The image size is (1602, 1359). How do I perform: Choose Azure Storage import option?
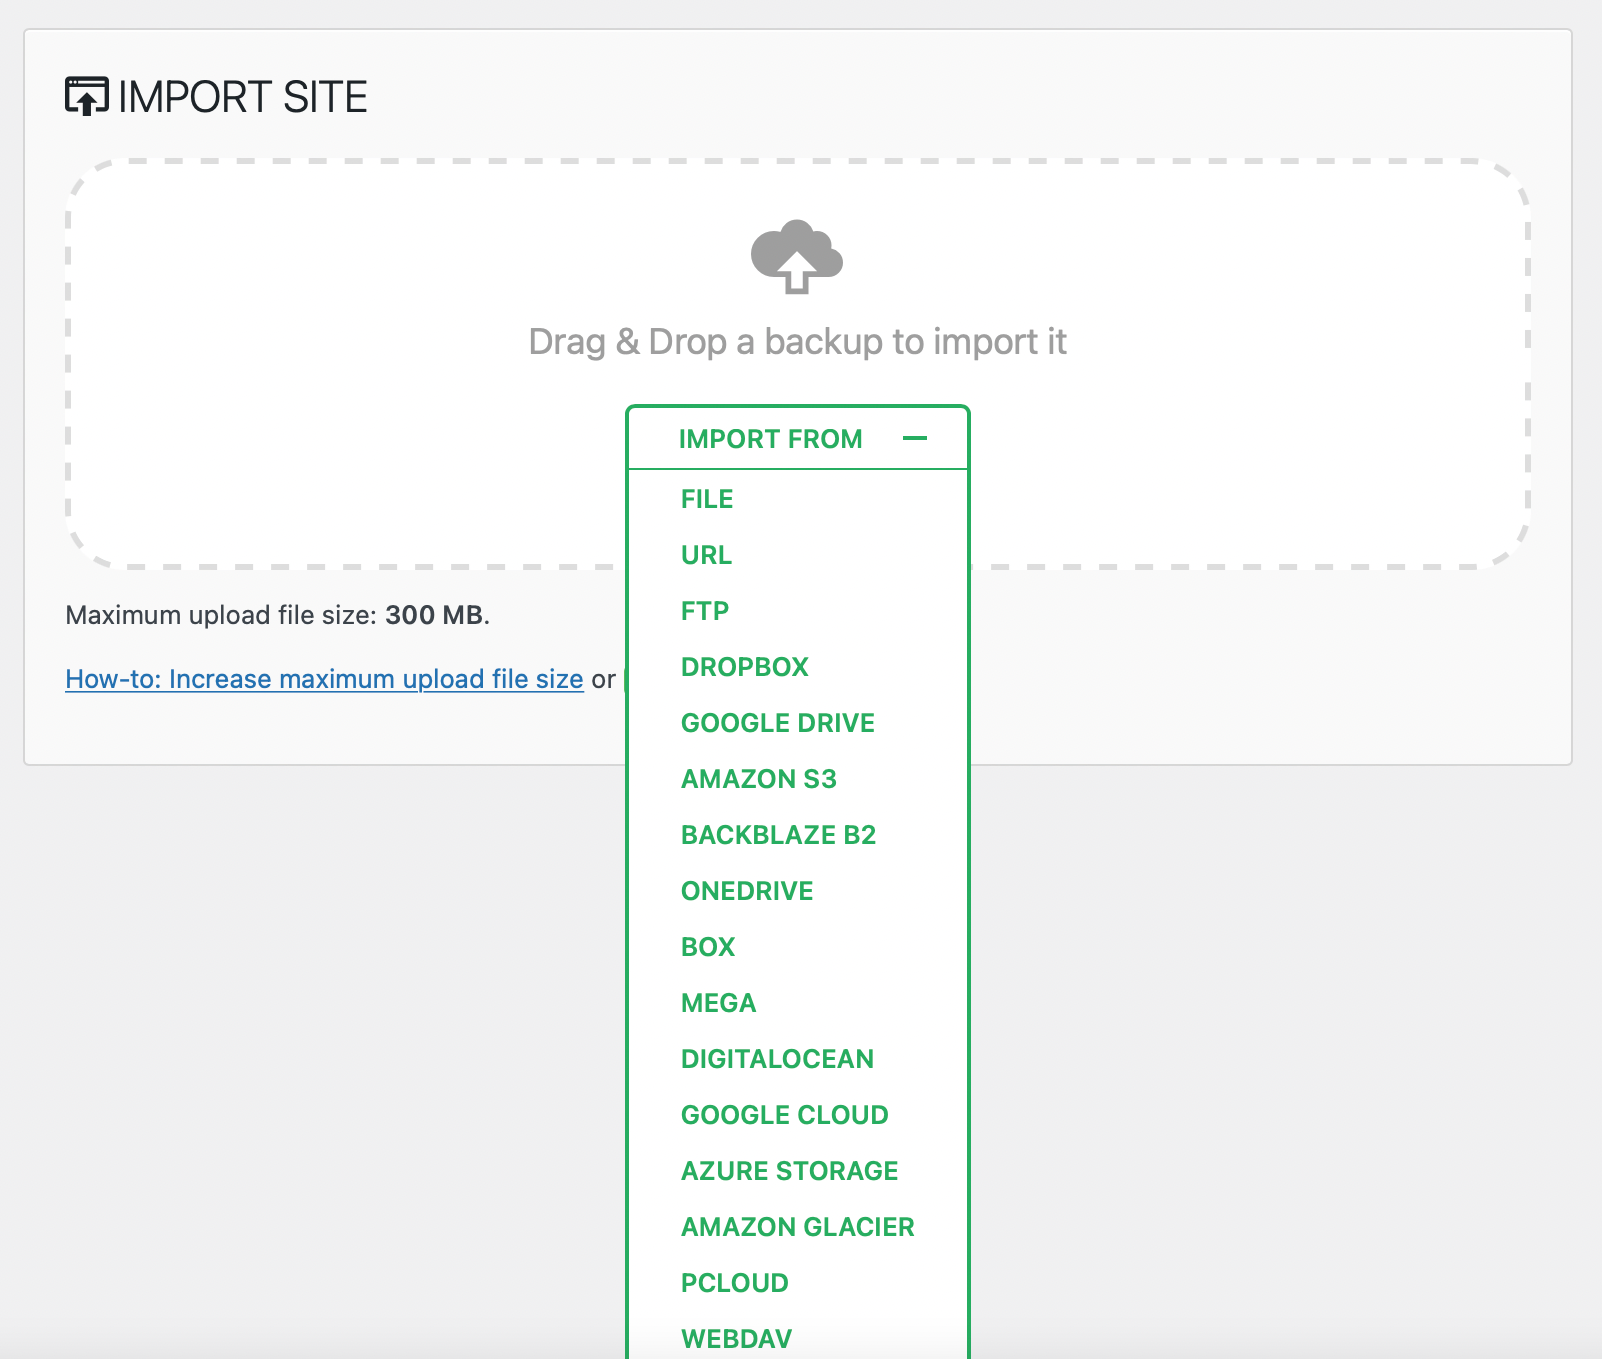coord(790,1171)
